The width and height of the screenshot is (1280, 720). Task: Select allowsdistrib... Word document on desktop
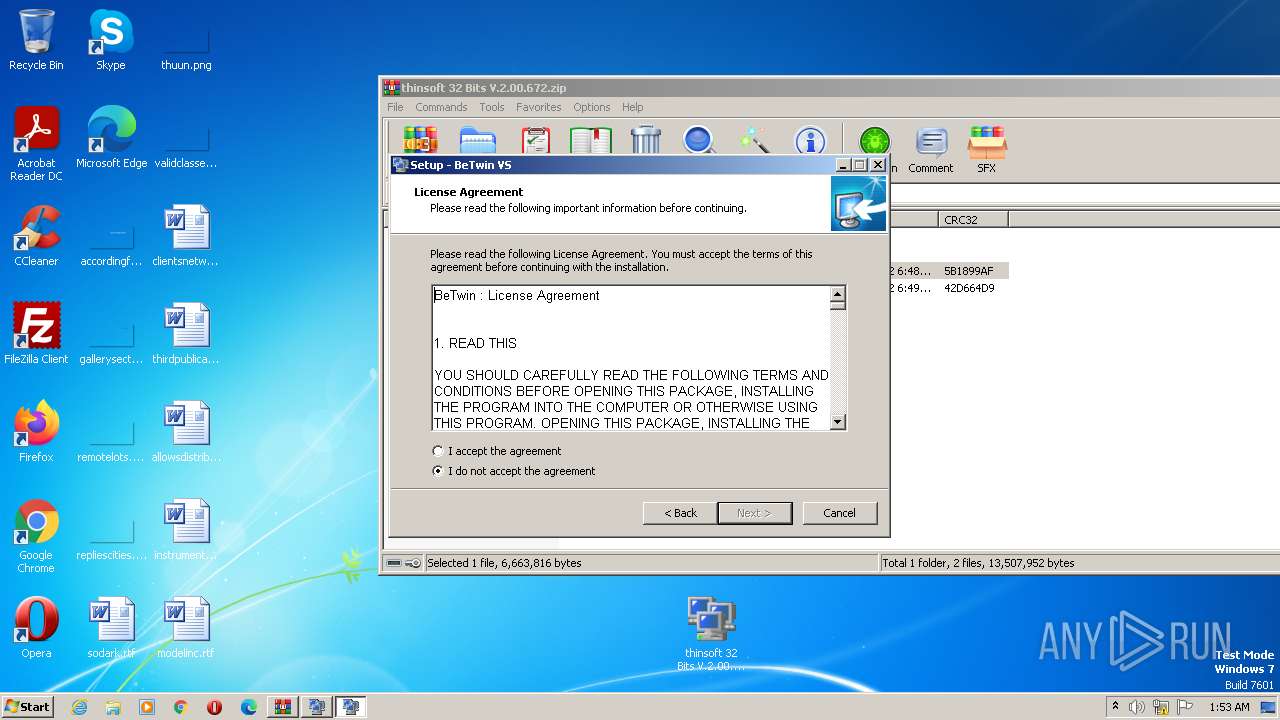pyautogui.click(x=186, y=432)
